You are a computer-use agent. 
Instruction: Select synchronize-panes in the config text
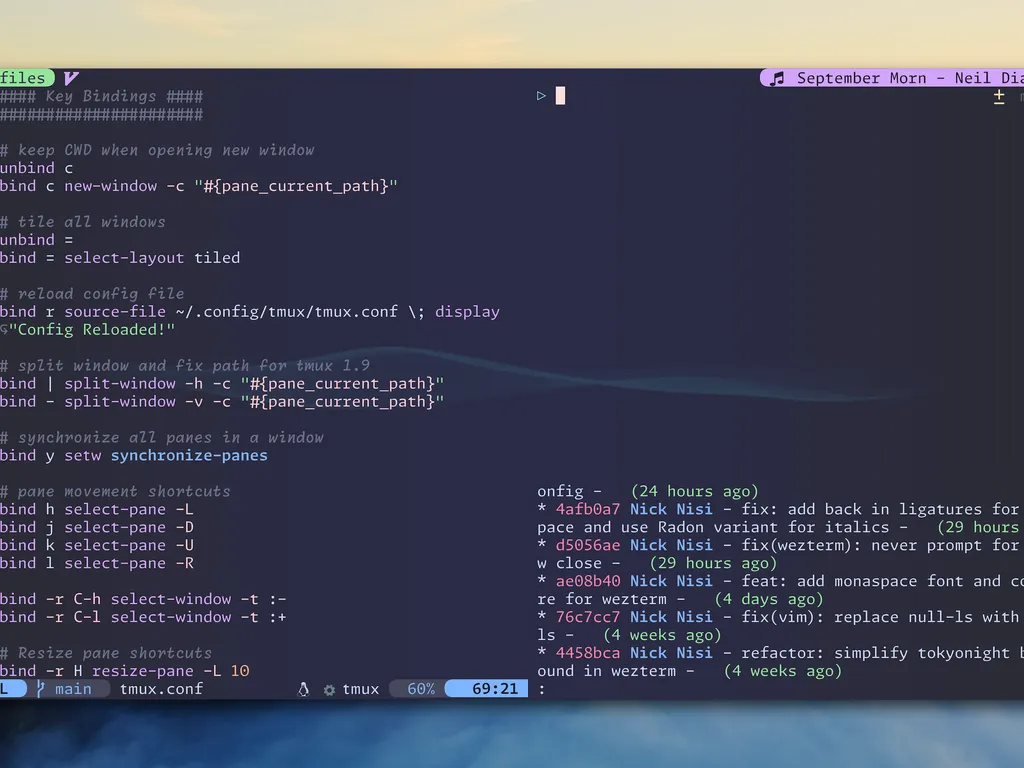point(188,455)
